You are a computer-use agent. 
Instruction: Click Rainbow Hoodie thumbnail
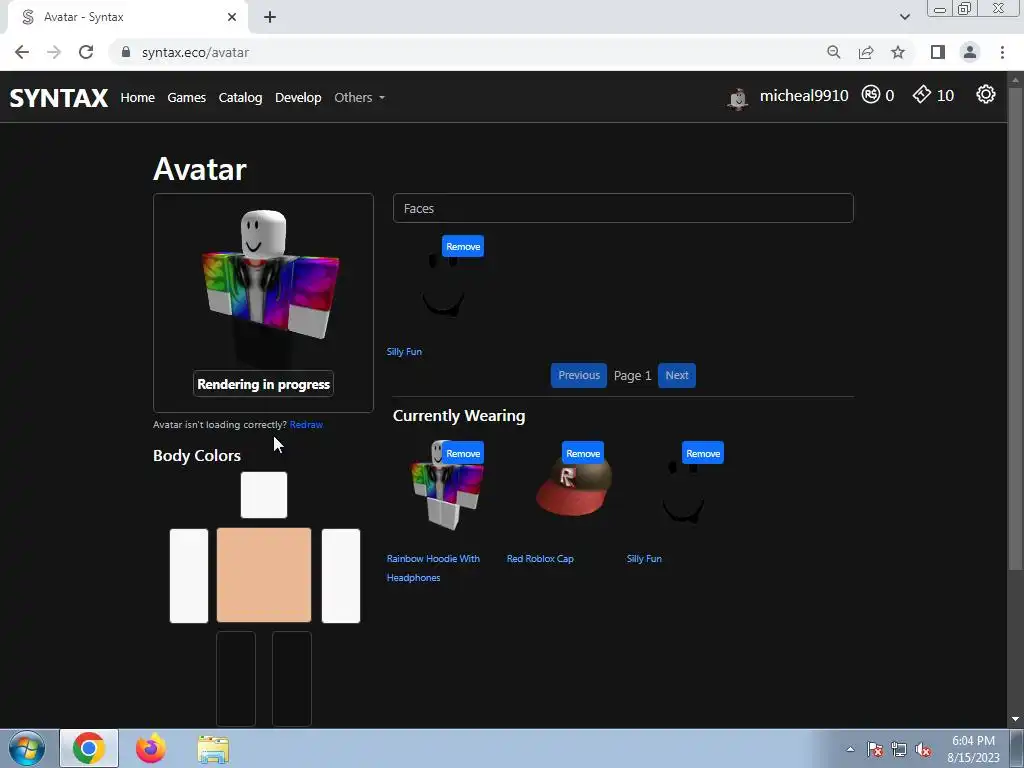447,485
